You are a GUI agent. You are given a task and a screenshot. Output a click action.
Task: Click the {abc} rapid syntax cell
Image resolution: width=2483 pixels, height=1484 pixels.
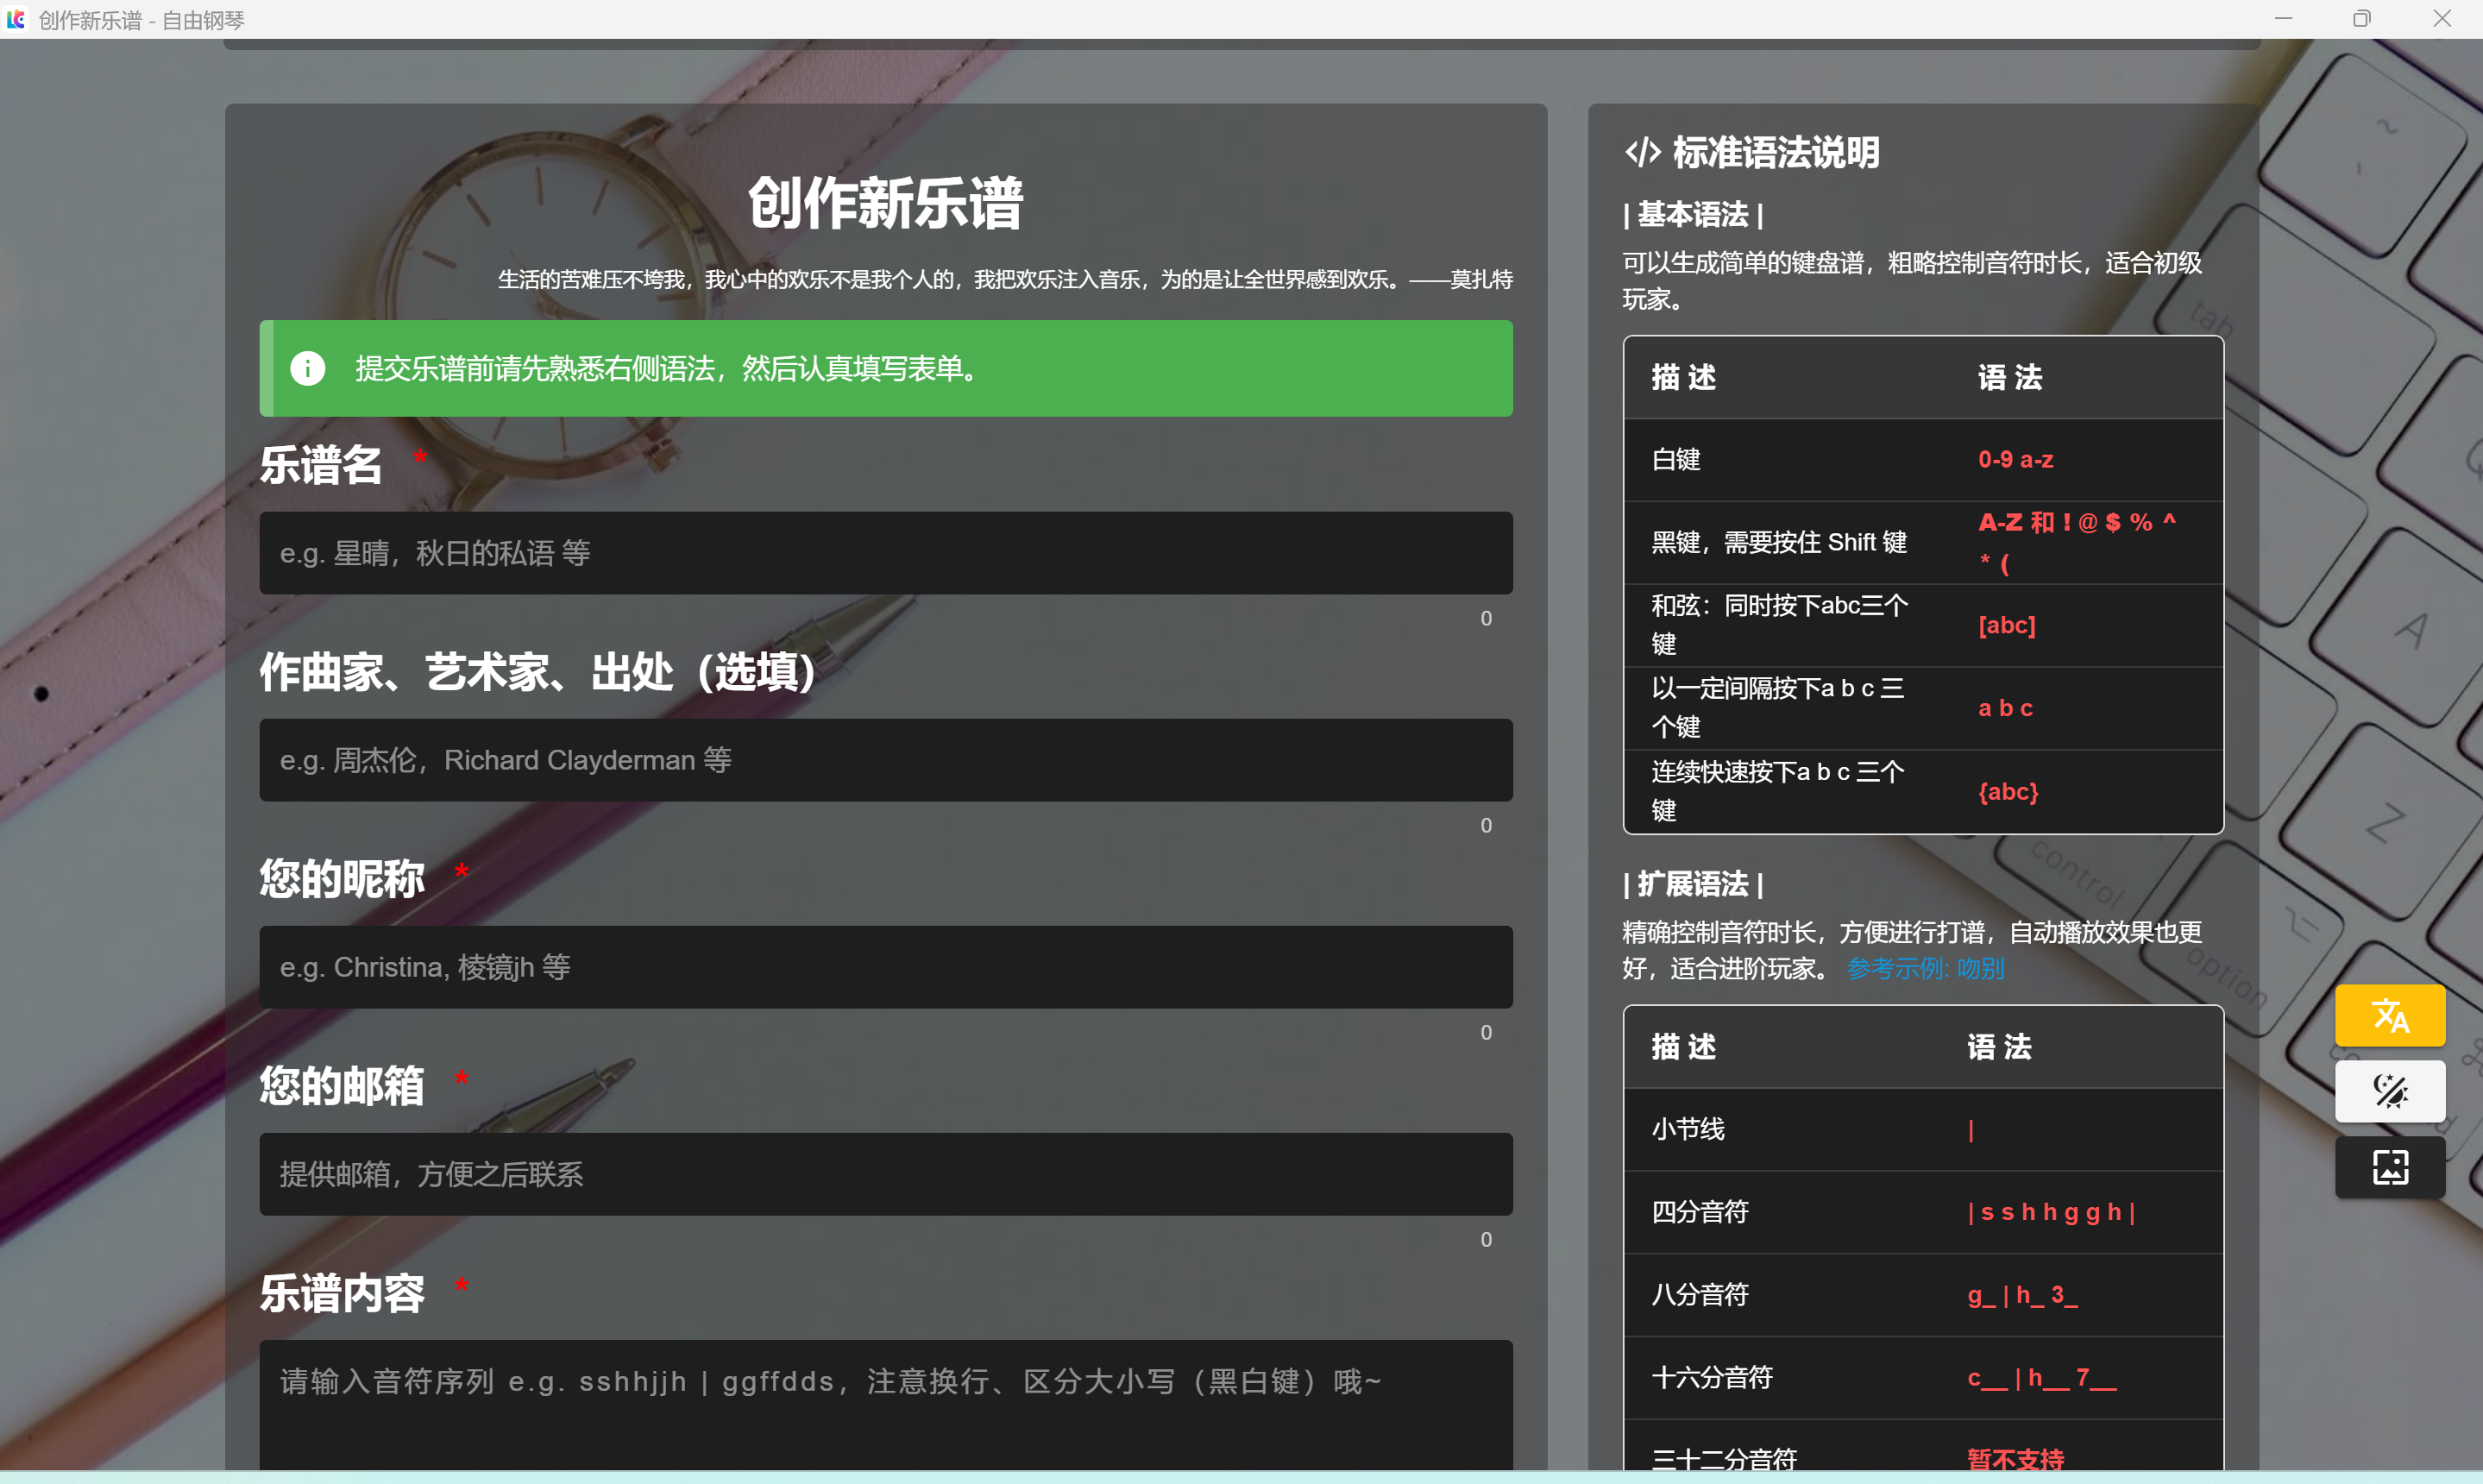pyautogui.click(x=2007, y=791)
